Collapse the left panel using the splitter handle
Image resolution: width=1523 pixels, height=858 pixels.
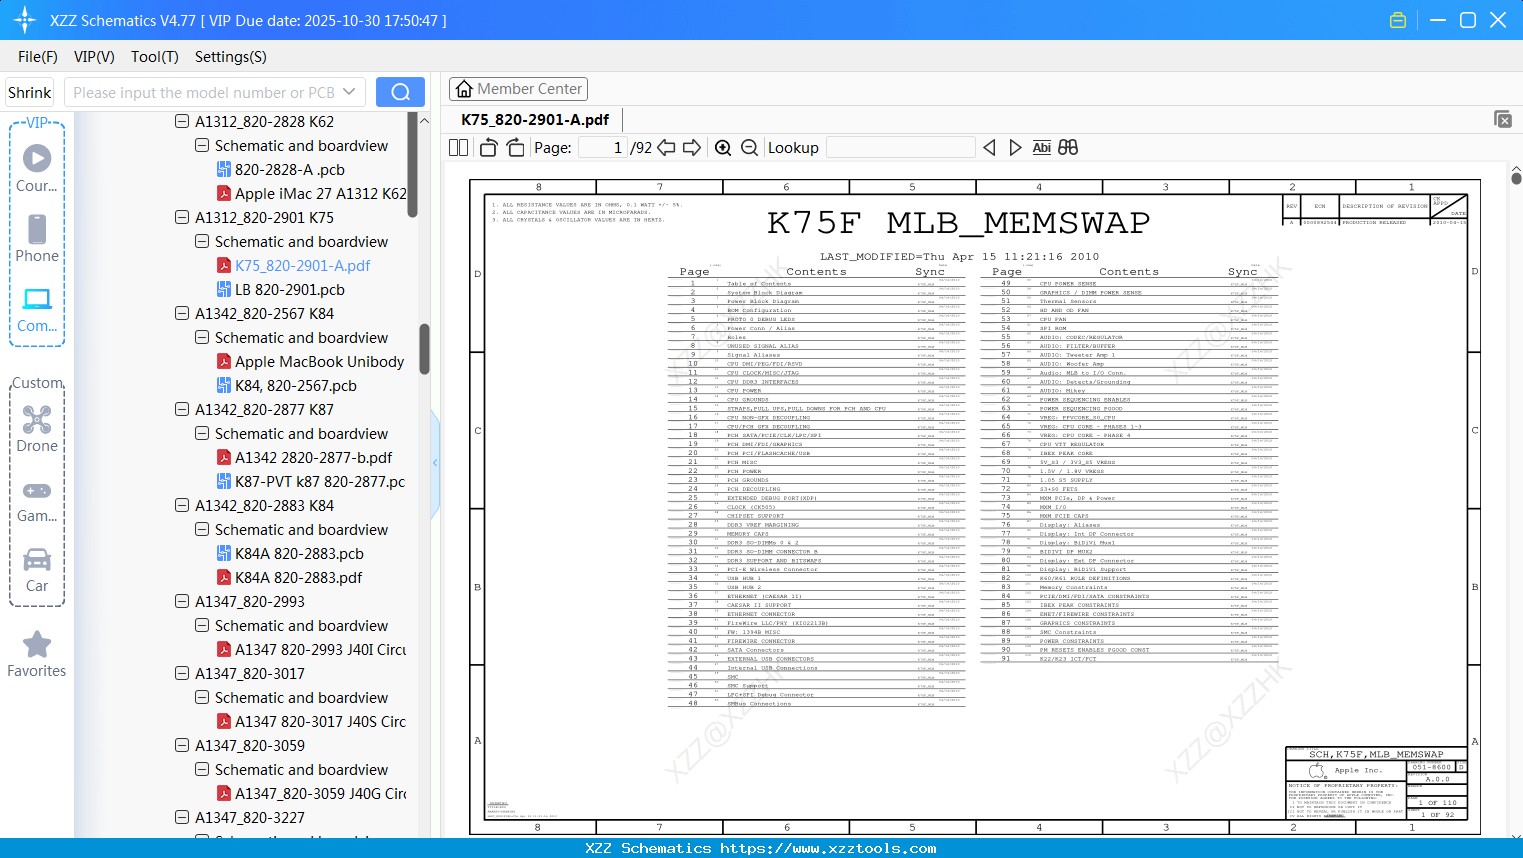tap(435, 462)
